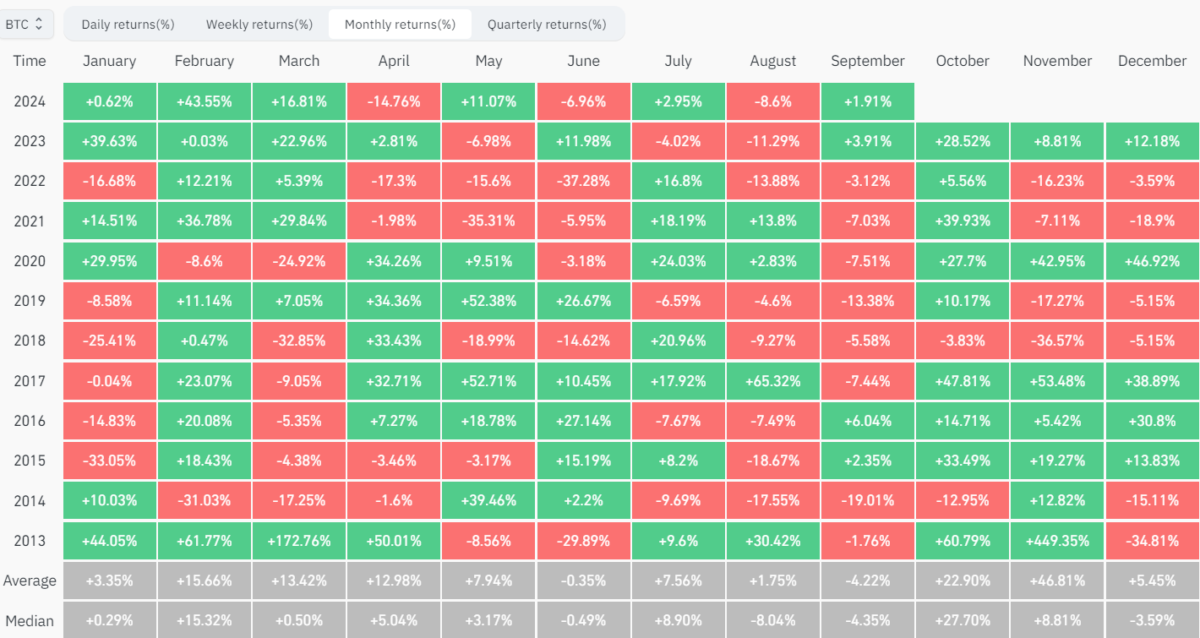
Task: Open the Quarterly returns(%) tab
Action: click(546, 24)
